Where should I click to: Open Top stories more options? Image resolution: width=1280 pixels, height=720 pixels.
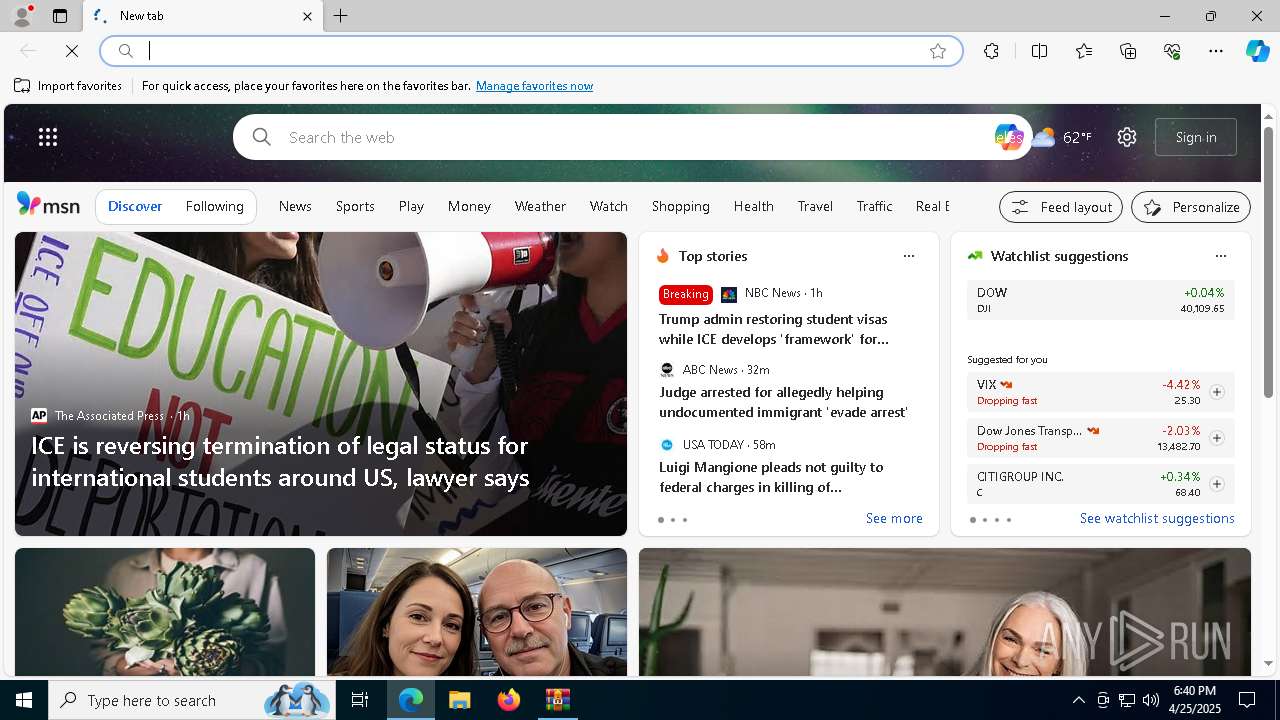[909, 256]
